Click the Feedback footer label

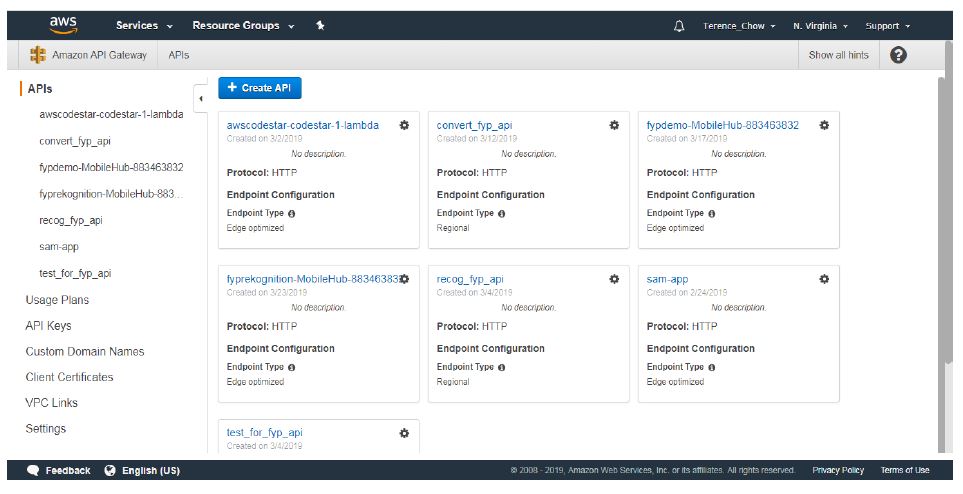point(68,470)
